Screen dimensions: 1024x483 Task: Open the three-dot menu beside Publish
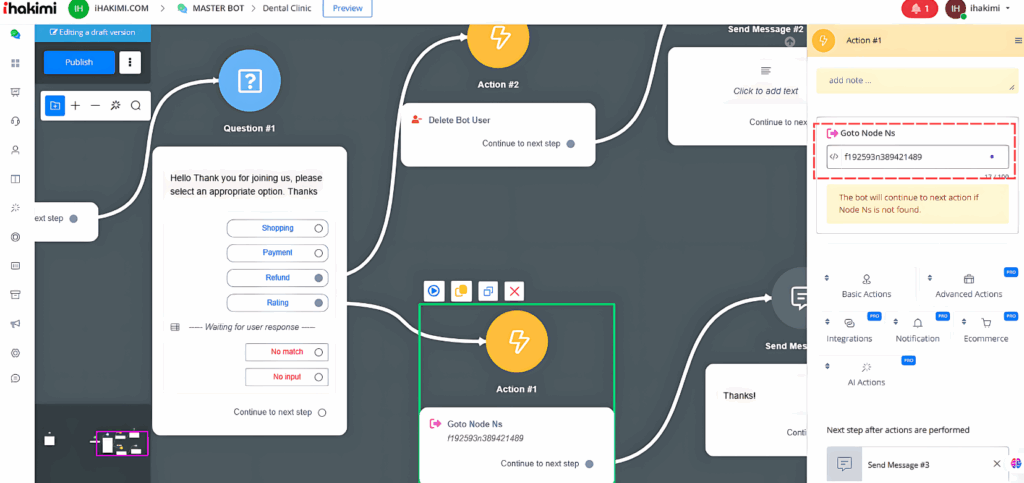coord(130,62)
